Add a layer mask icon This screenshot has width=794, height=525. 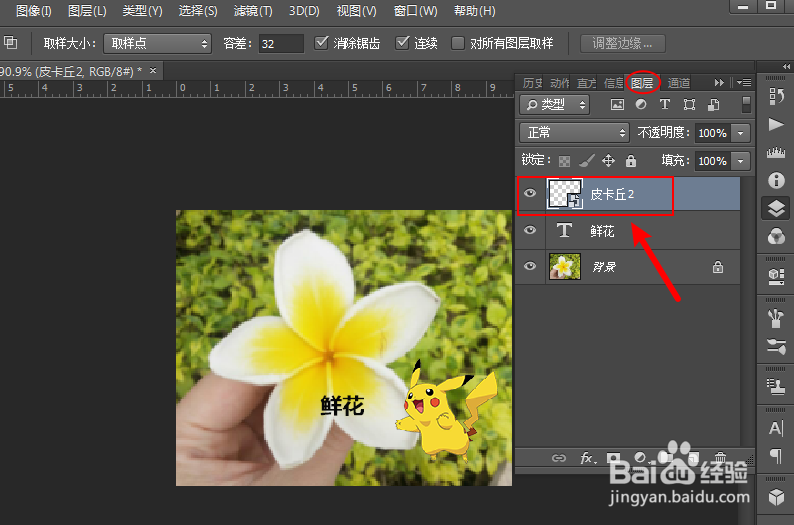(614, 458)
